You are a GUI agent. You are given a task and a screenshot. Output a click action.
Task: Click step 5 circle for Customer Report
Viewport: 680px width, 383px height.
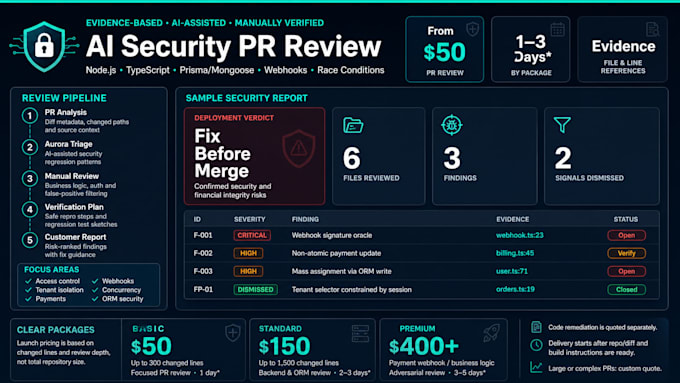coord(29,240)
